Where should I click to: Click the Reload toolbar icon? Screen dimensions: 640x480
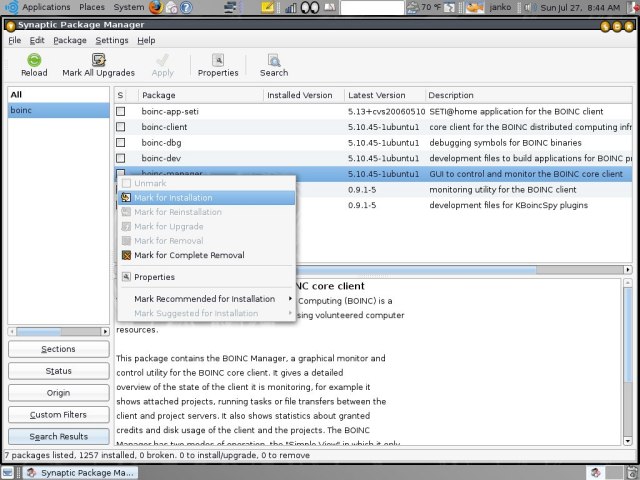(34, 60)
